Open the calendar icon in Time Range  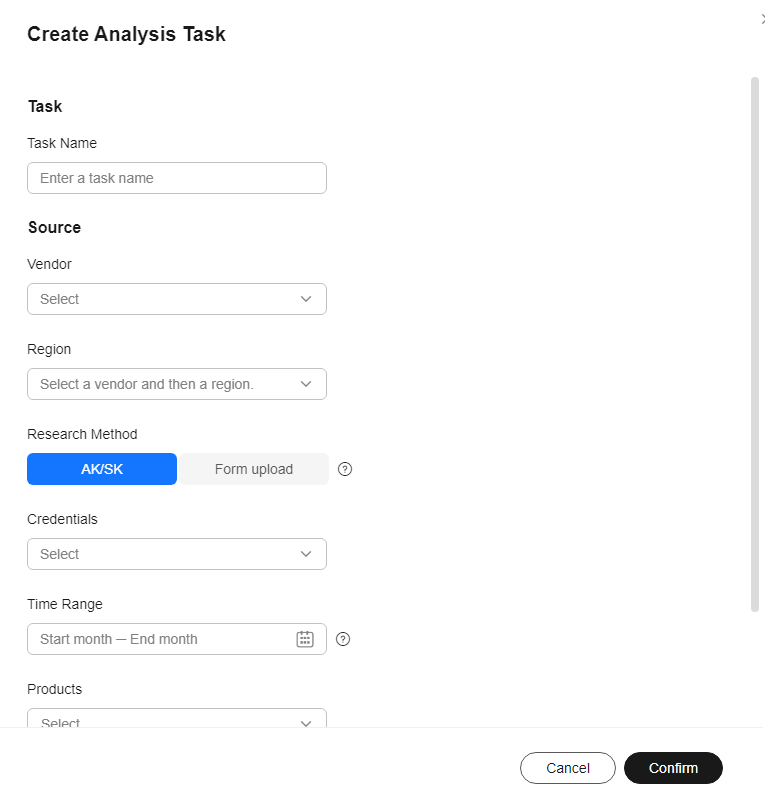305,639
